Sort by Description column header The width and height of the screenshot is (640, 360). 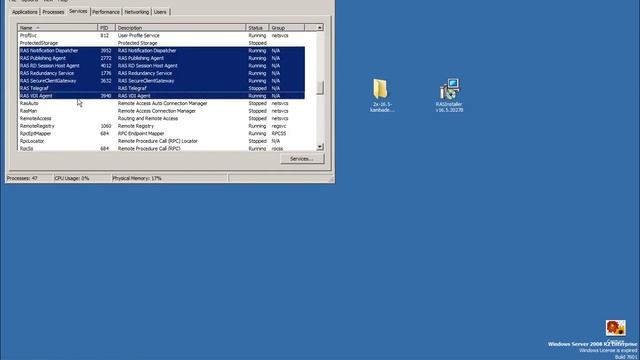tap(180, 28)
